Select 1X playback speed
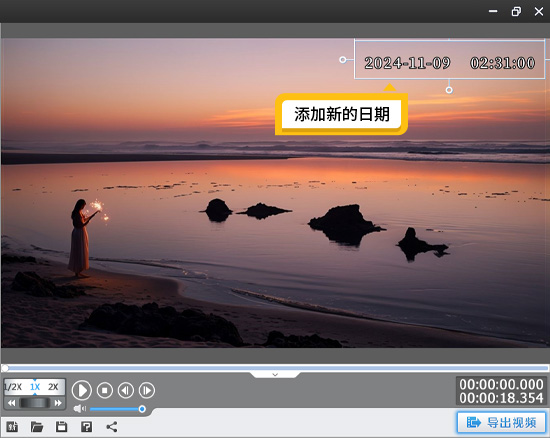The width and height of the screenshot is (550, 438). pyautogui.click(x=35, y=387)
